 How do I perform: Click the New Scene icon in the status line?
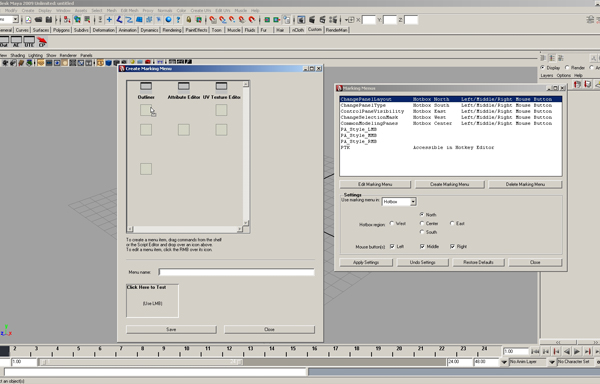(x=28, y=20)
